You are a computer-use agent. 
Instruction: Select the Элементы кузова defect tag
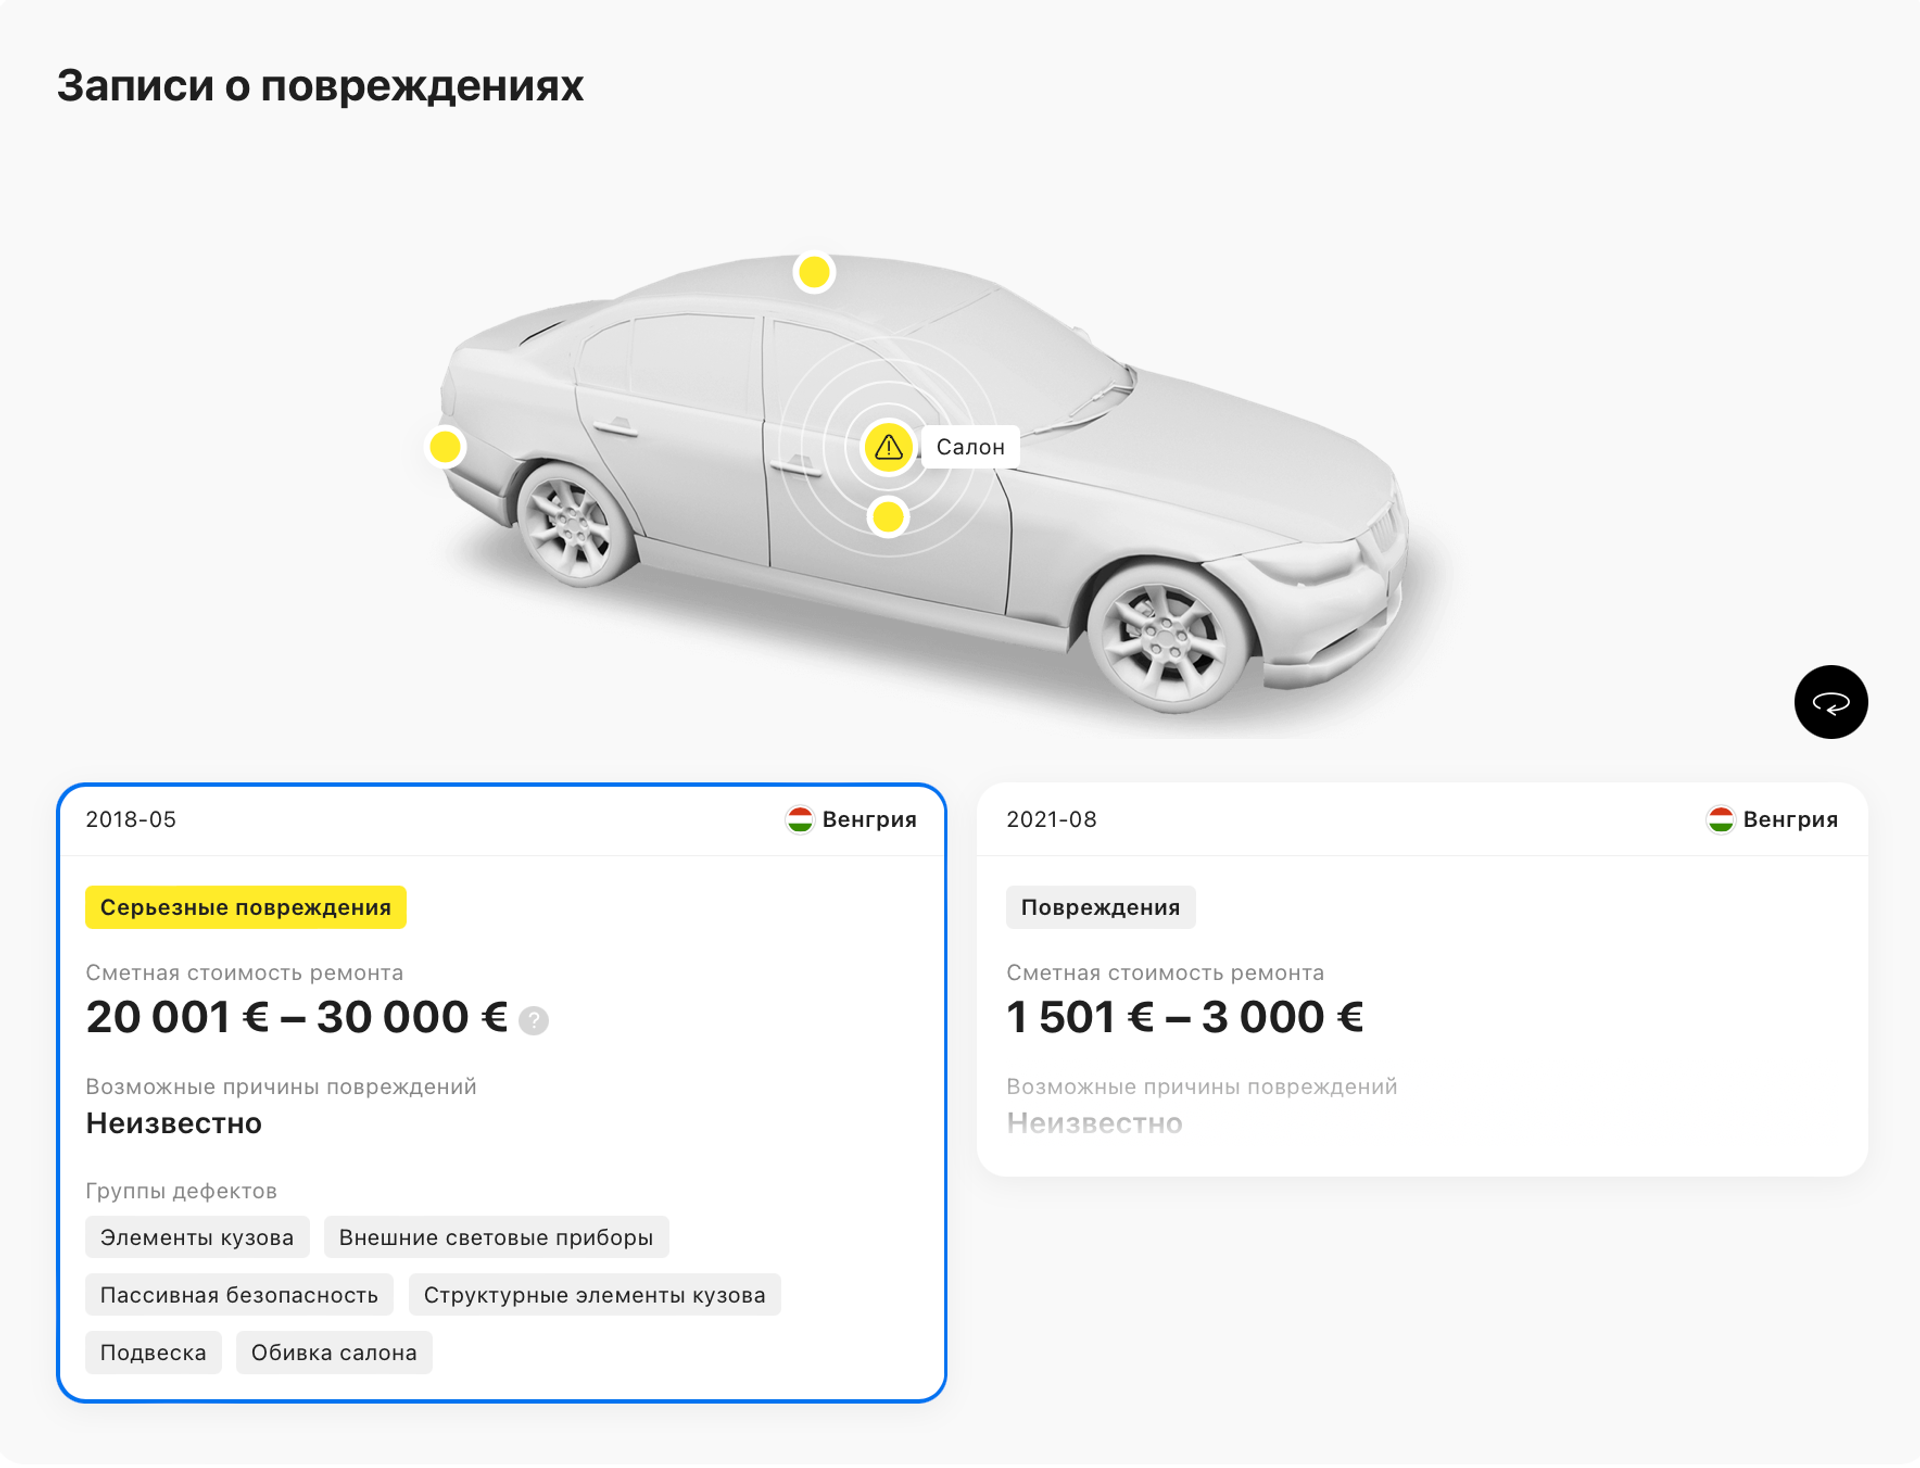tap(197, 1237)
